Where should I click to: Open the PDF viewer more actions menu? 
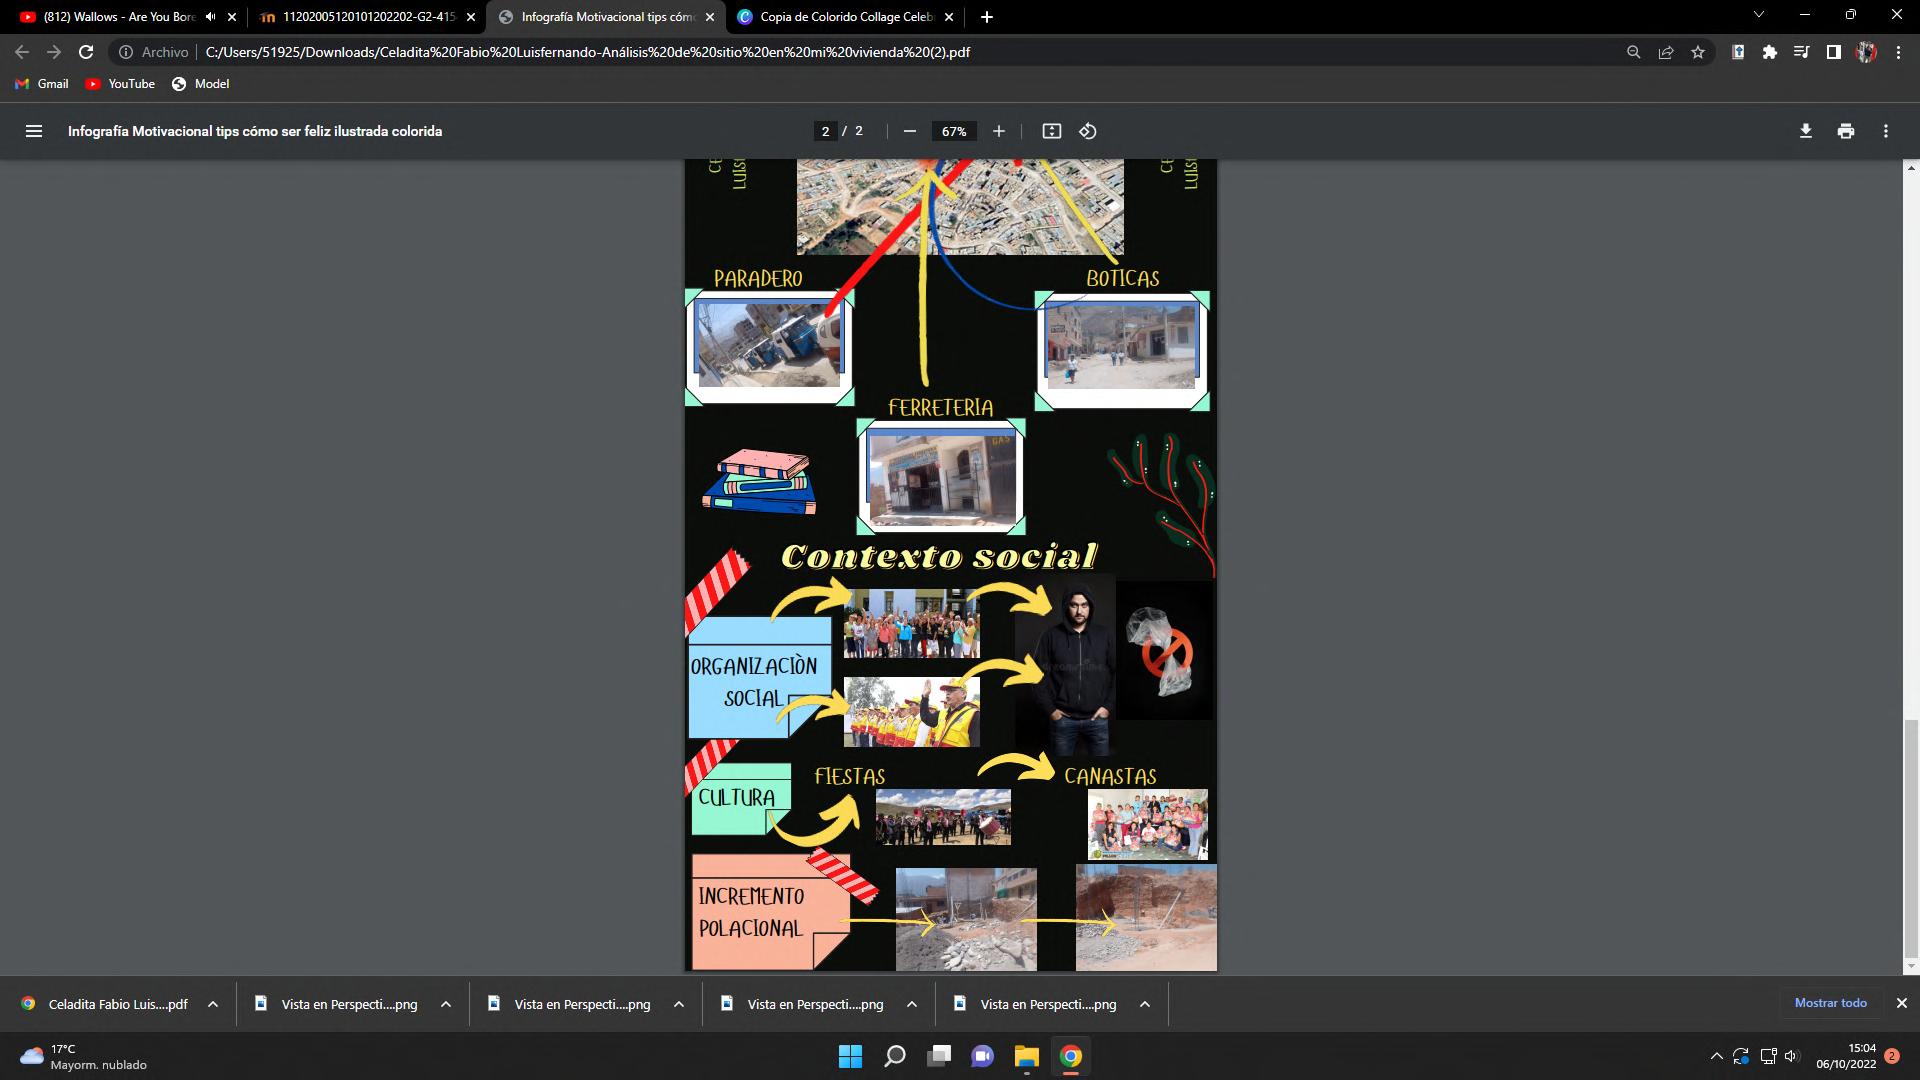pyautogui.click(x=1885, y=131)
